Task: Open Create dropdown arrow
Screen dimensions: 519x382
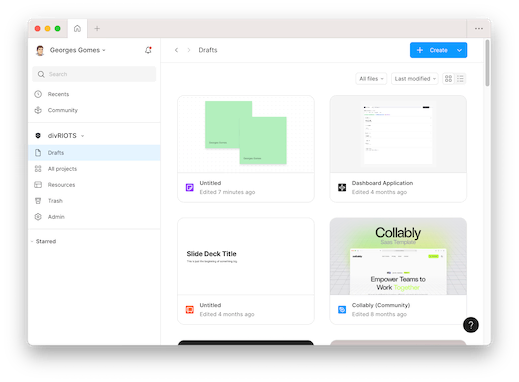Action: click(x=459, y=50)
